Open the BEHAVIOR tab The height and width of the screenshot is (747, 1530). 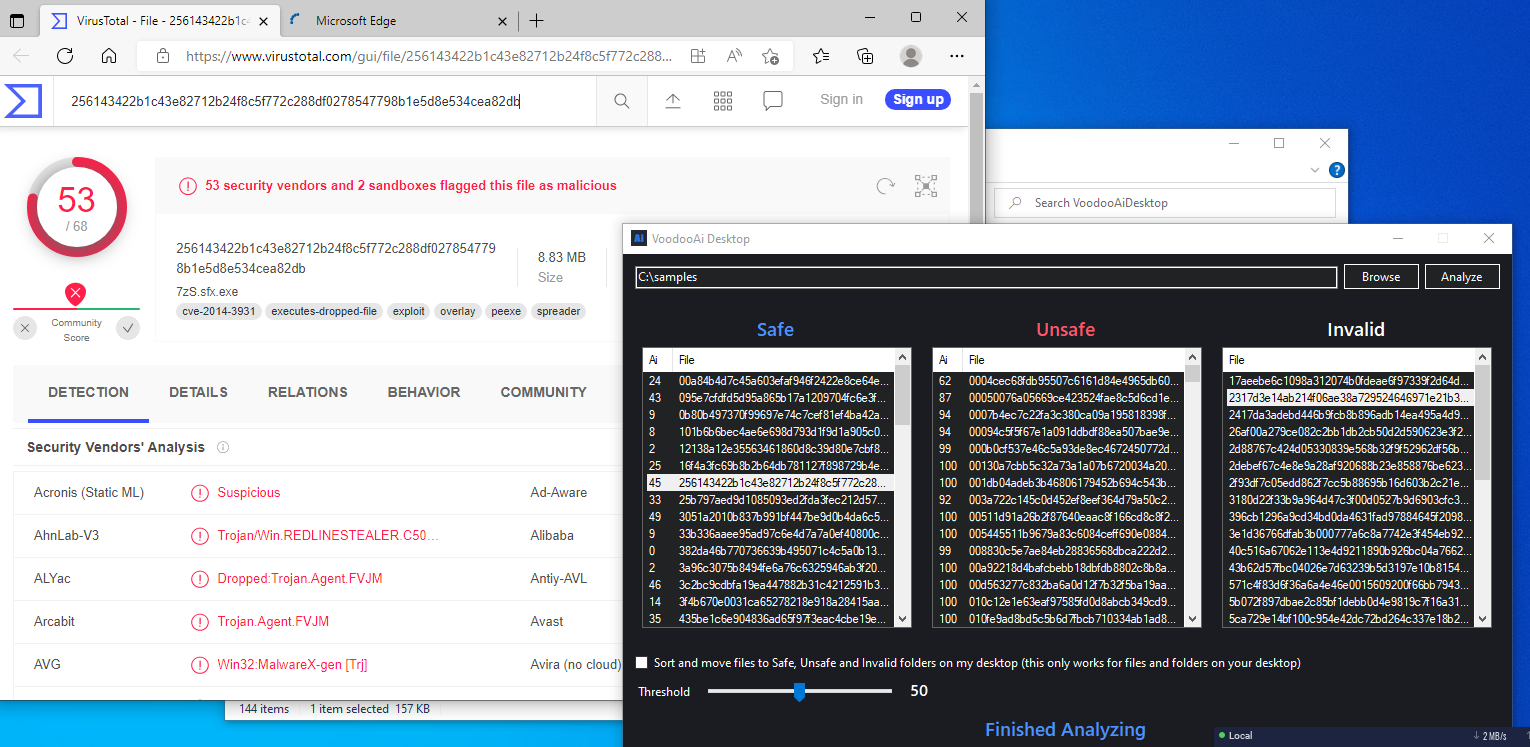coord(424,392)
